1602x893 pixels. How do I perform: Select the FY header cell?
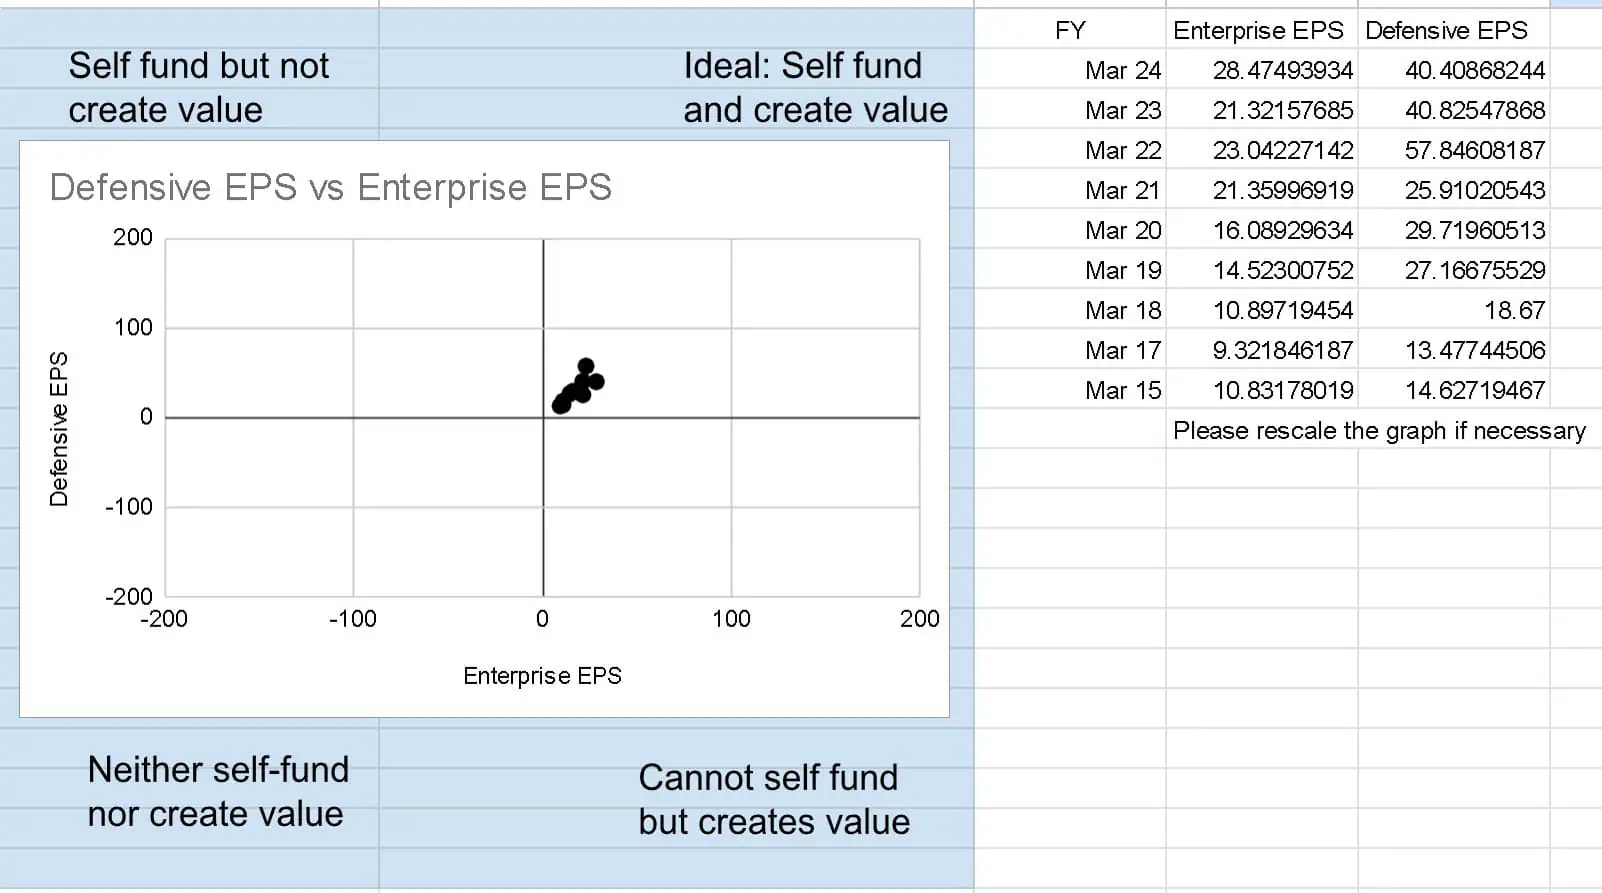click(1070, 30)
